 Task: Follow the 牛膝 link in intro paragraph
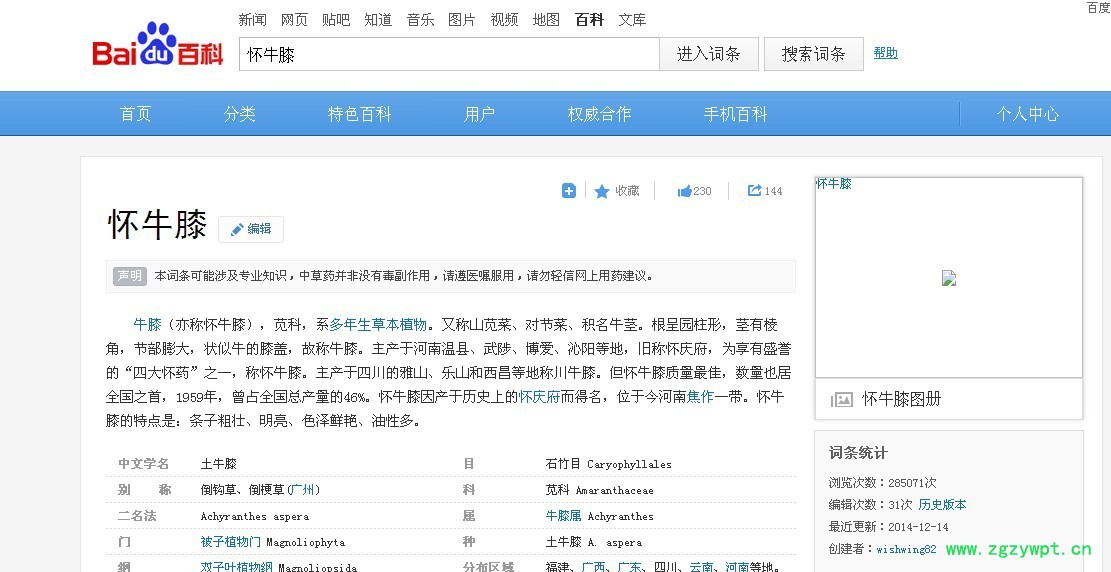click(x=147, y=325)
